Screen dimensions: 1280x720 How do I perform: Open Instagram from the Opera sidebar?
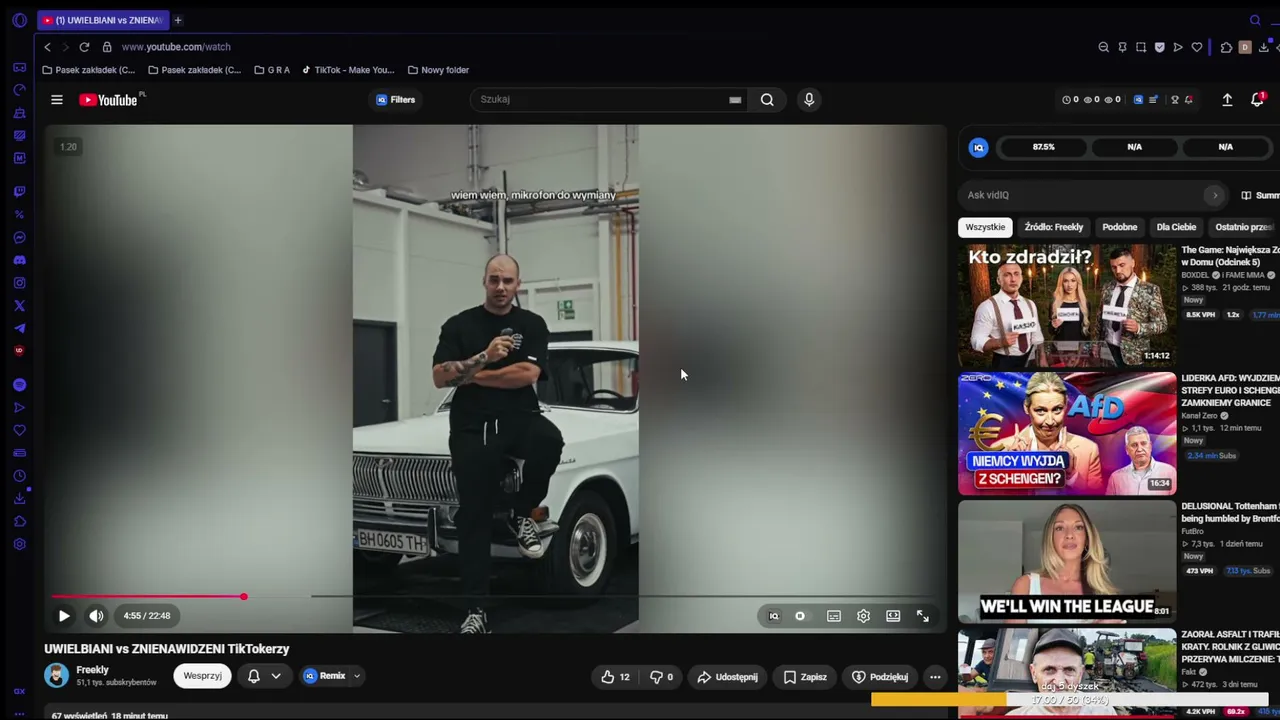19,283
